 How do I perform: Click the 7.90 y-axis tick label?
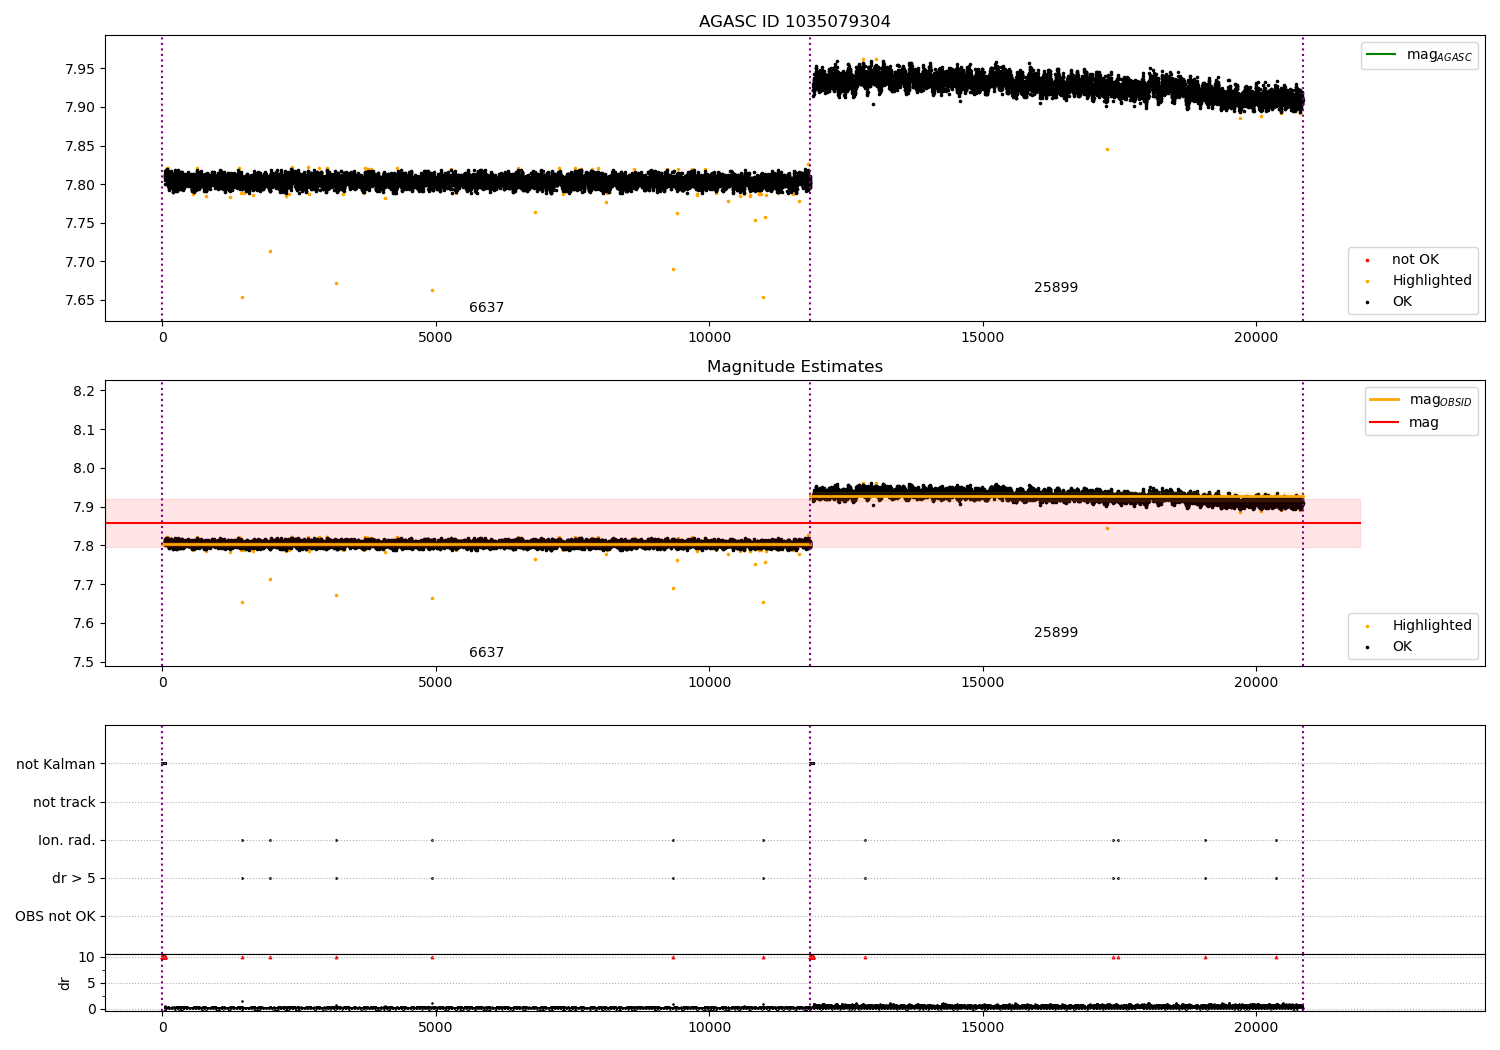click(x=80, y=108)
